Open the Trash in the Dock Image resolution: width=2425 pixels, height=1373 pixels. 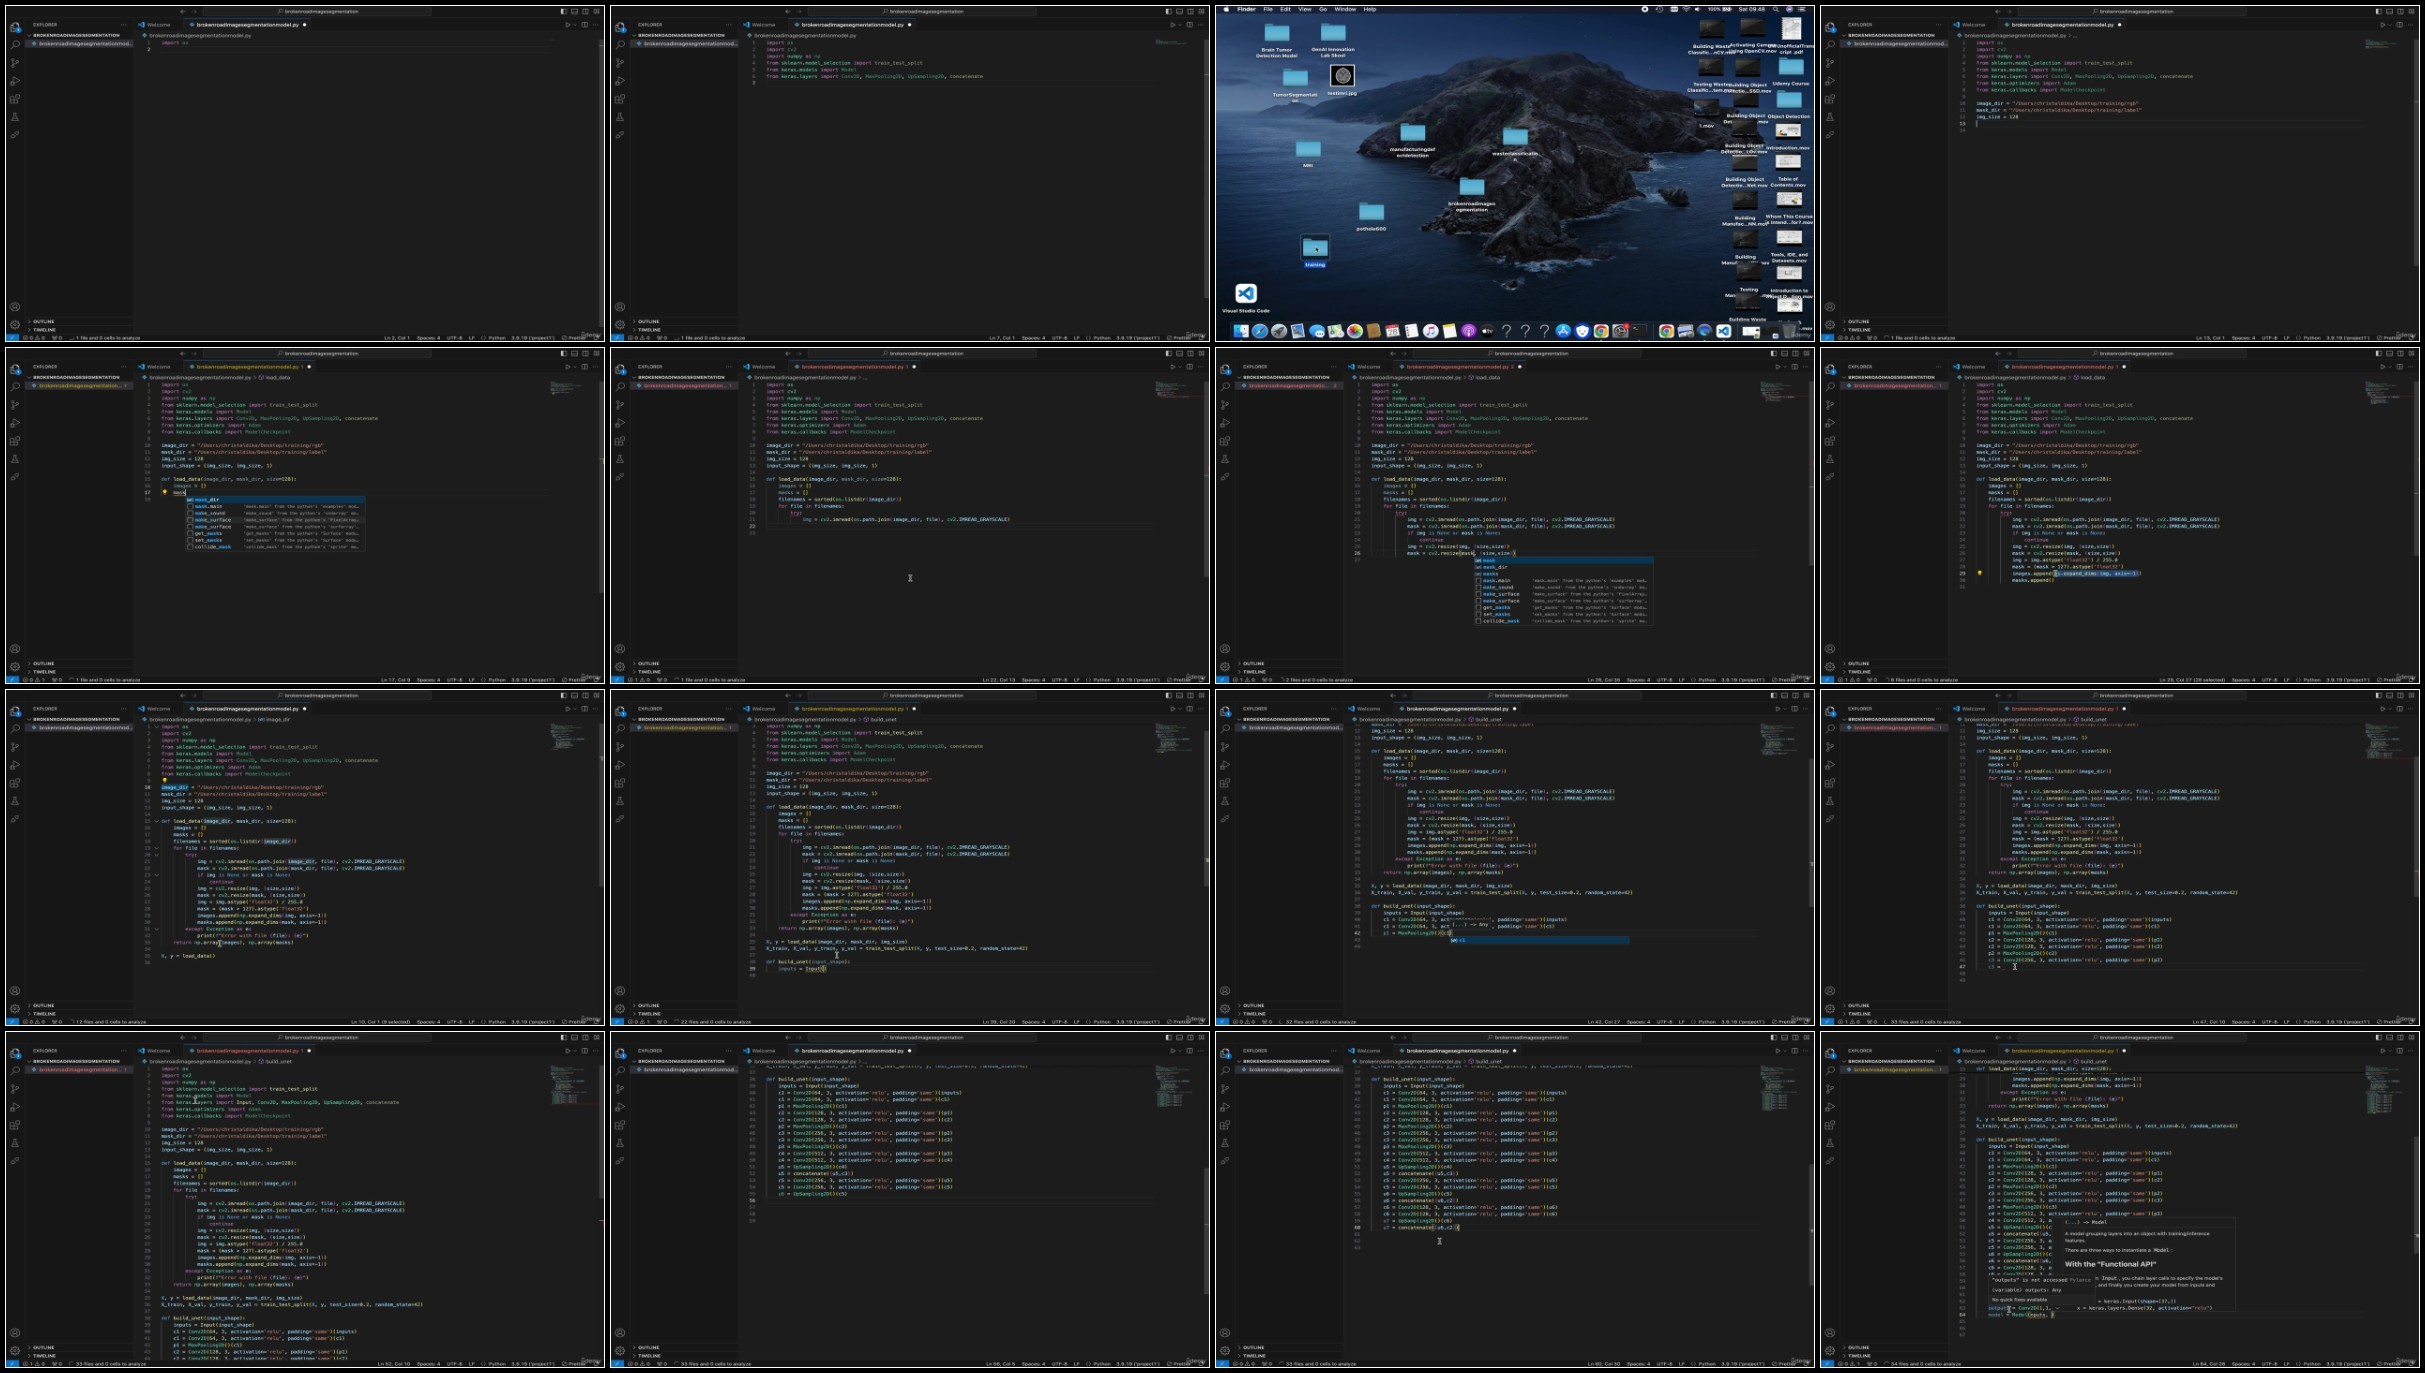click(1790, 331)
